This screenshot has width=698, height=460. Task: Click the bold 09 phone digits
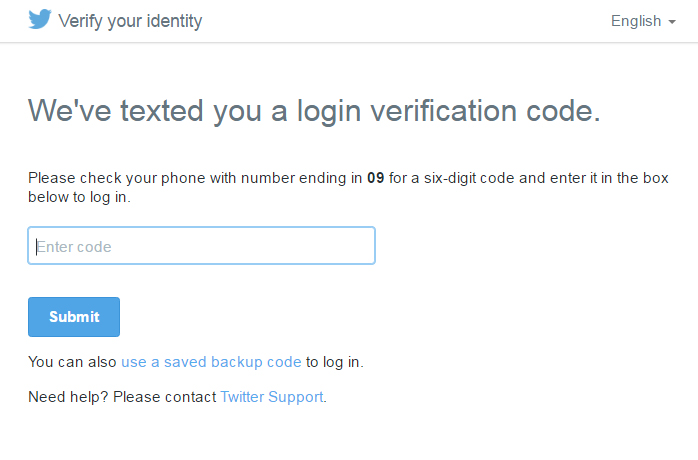point(375,178)
